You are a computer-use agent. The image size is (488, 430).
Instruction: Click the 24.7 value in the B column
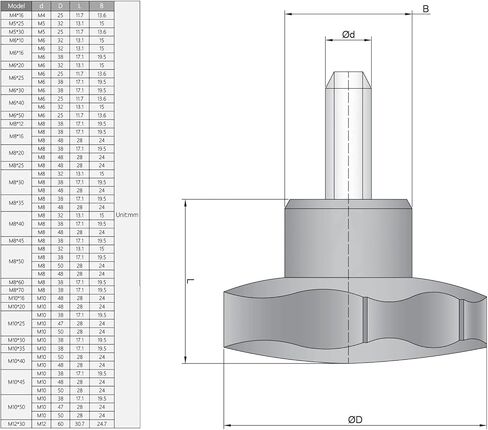coord(102,424)
